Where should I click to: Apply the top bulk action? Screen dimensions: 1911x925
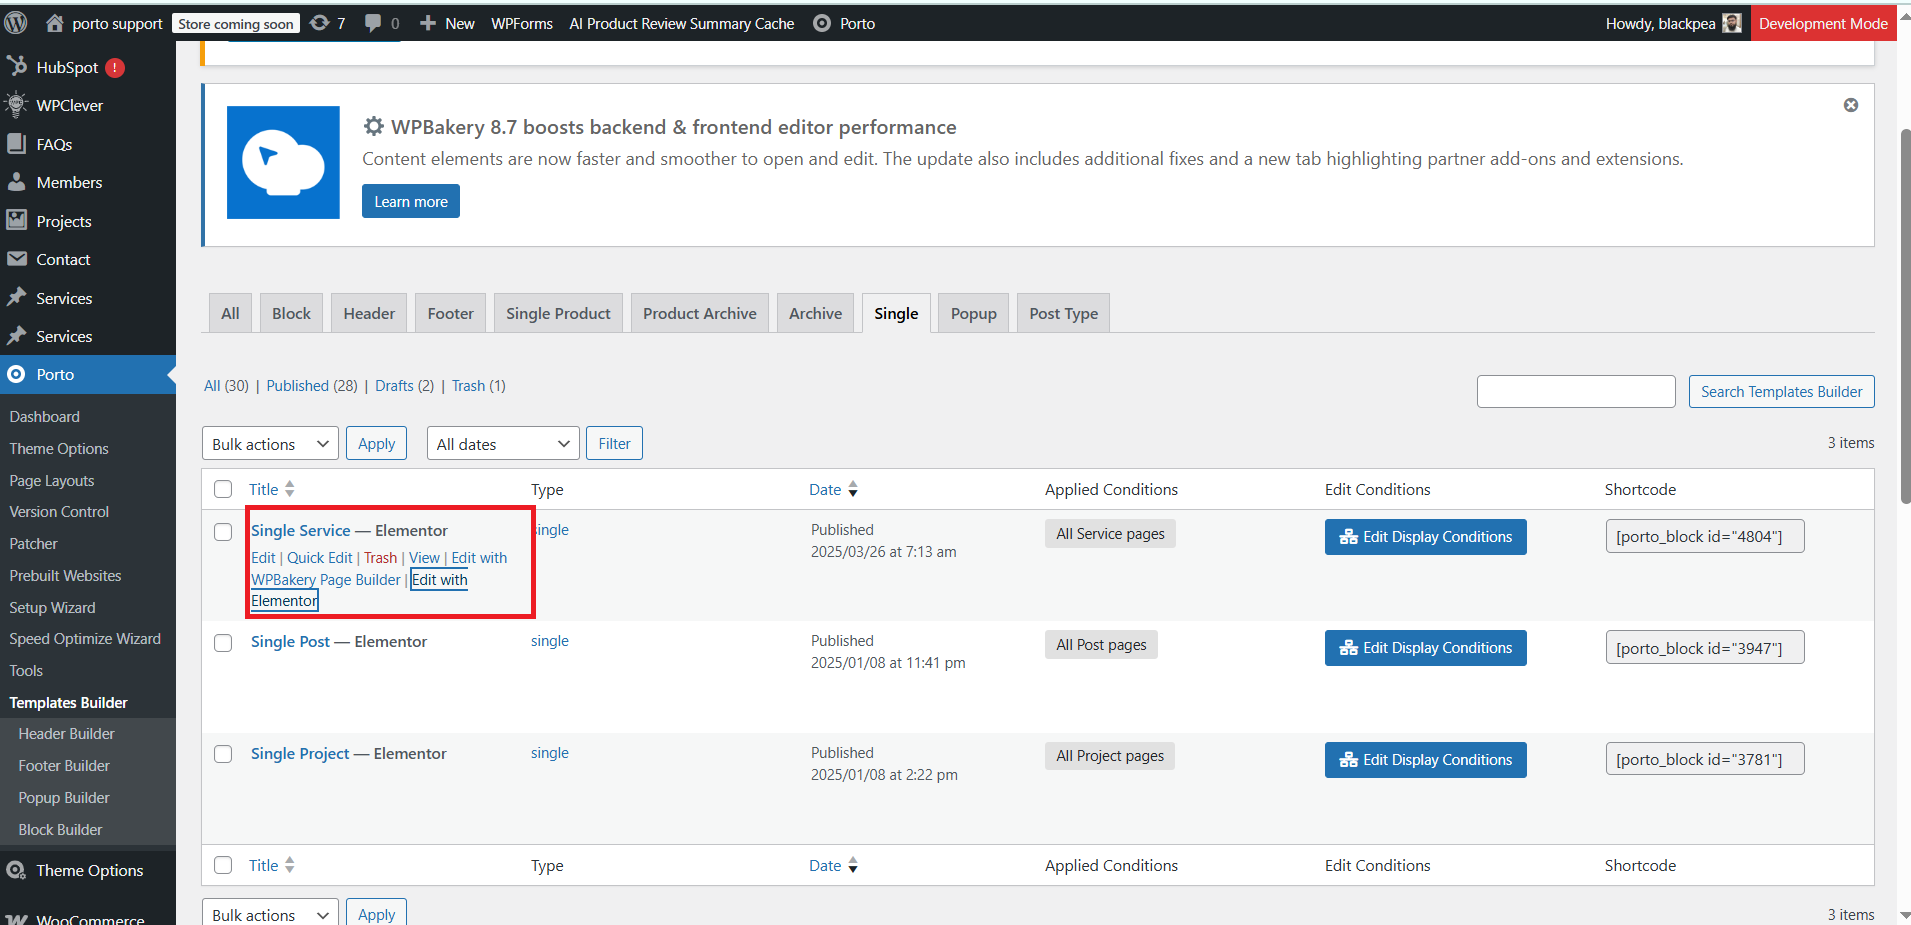376,443
